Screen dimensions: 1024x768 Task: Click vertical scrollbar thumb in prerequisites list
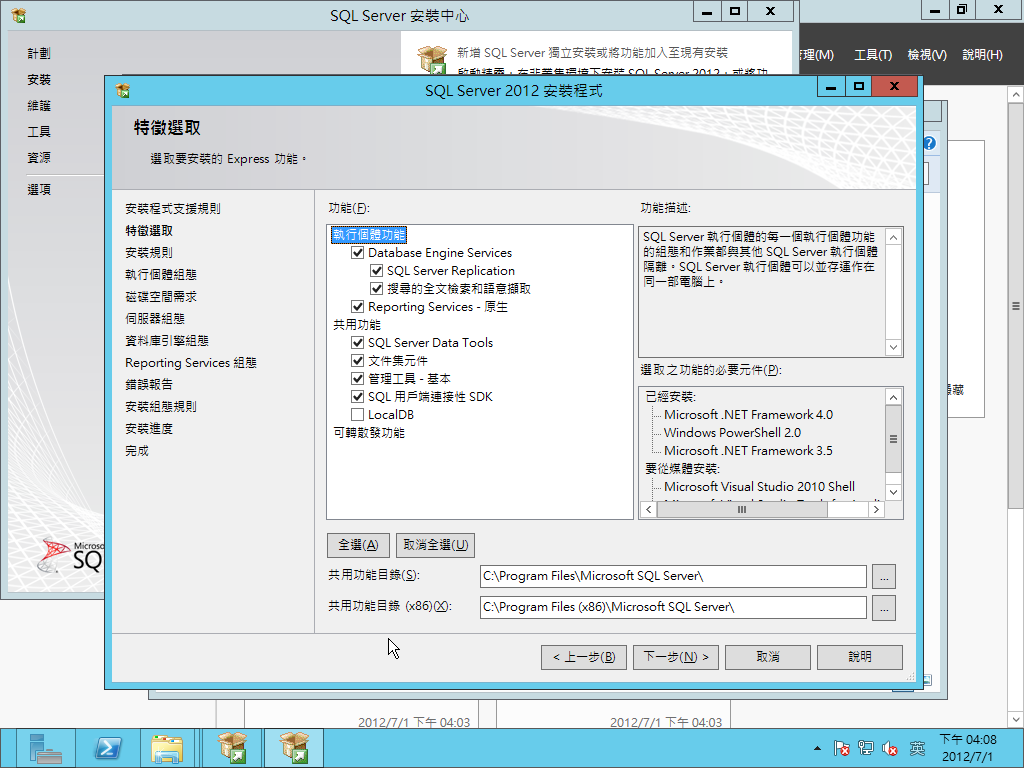click(893, 438)
